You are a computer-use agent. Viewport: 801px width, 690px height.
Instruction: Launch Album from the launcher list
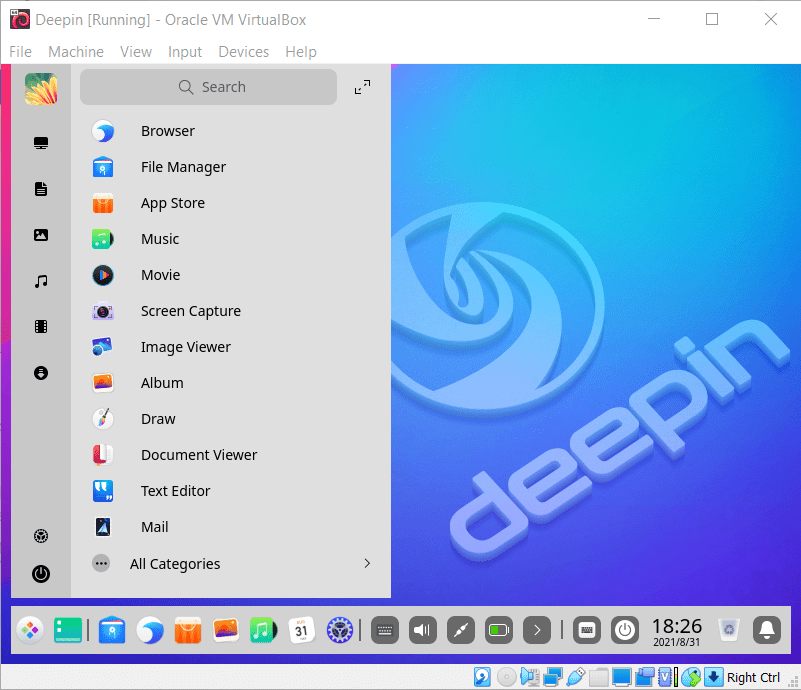point(230,383)
